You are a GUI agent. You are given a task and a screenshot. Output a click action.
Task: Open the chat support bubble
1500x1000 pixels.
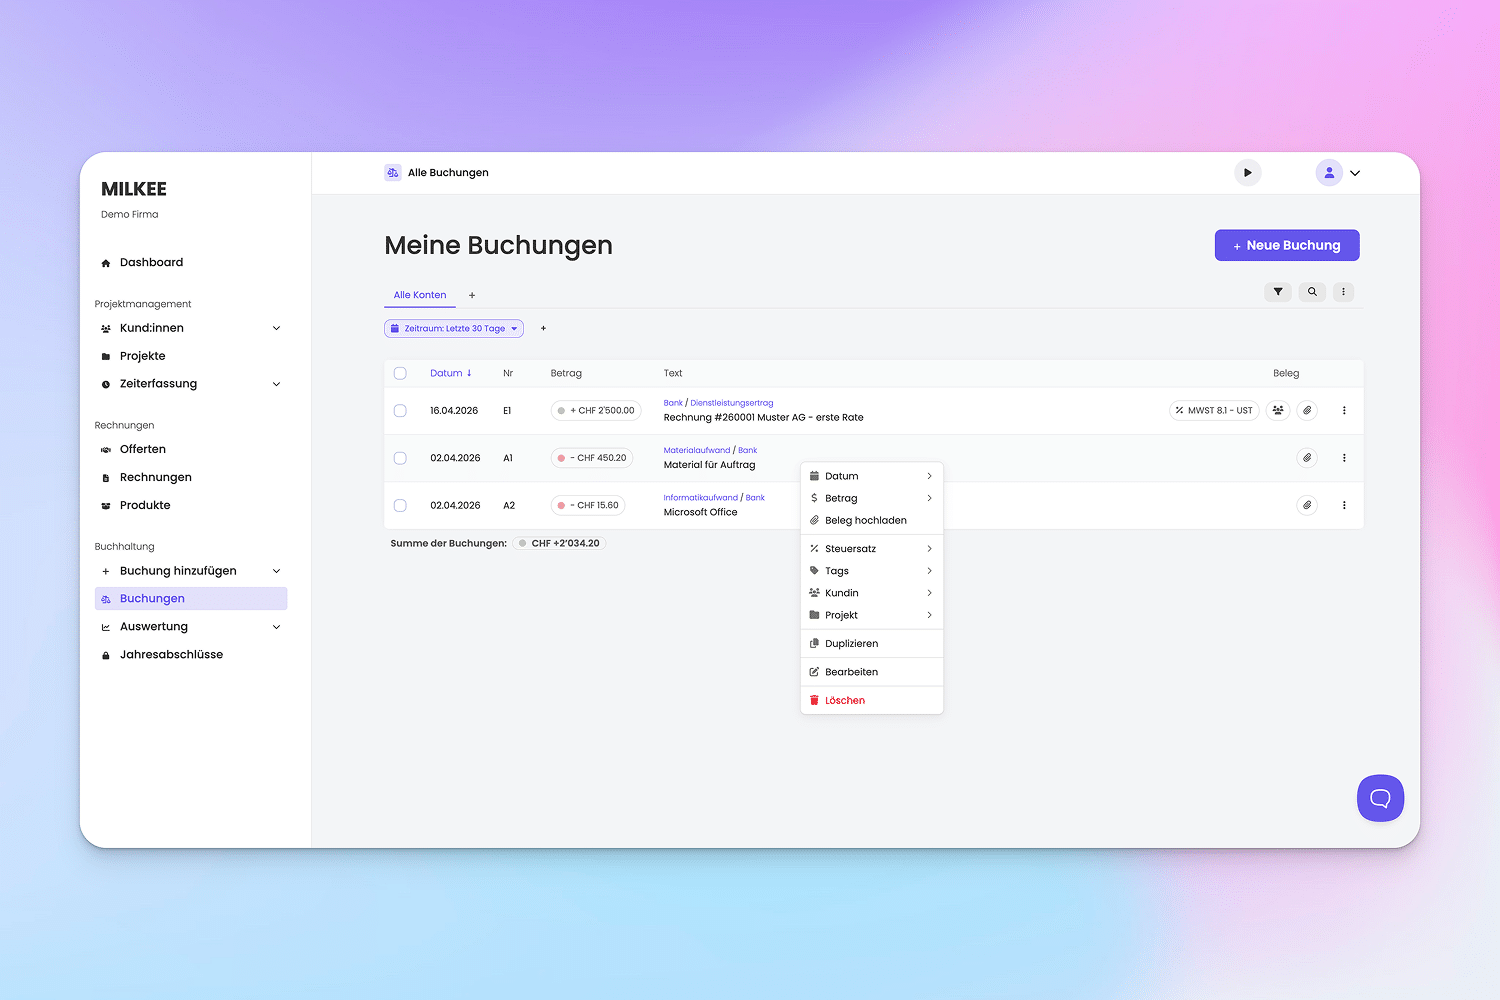pyautogui.click(x=1380, y=798)
